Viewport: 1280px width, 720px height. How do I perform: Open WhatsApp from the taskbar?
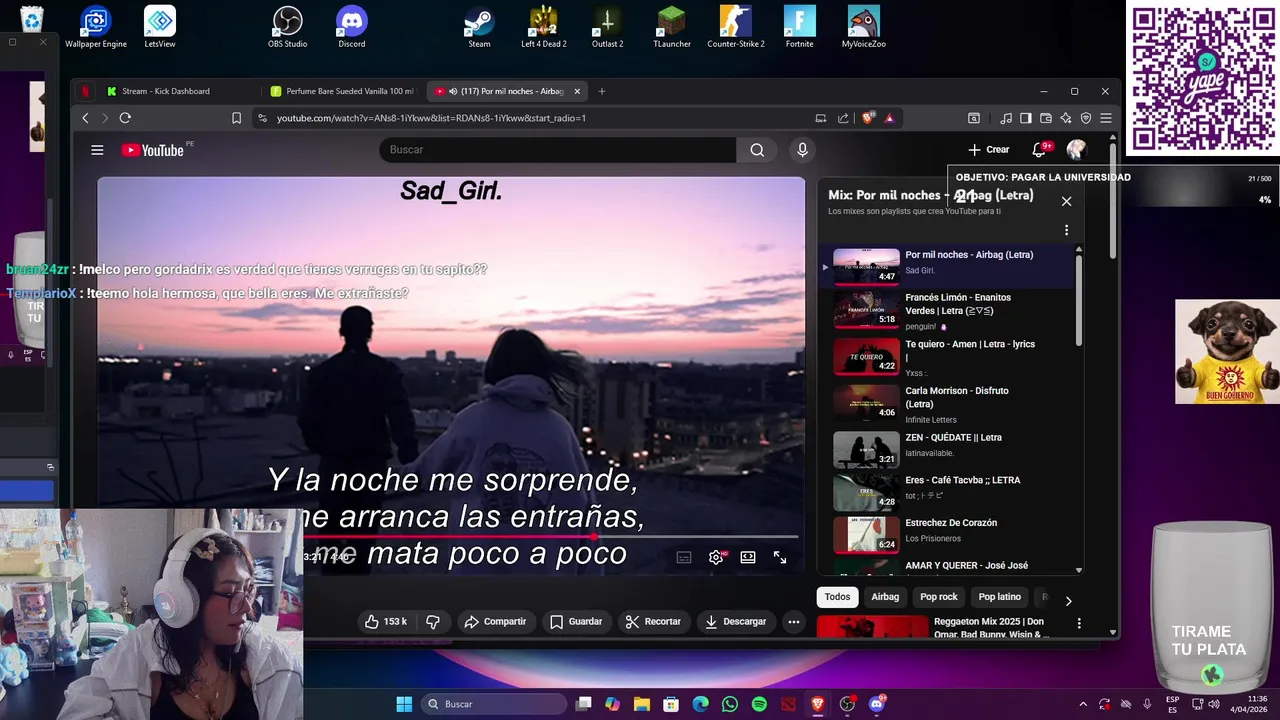(730, 704)
